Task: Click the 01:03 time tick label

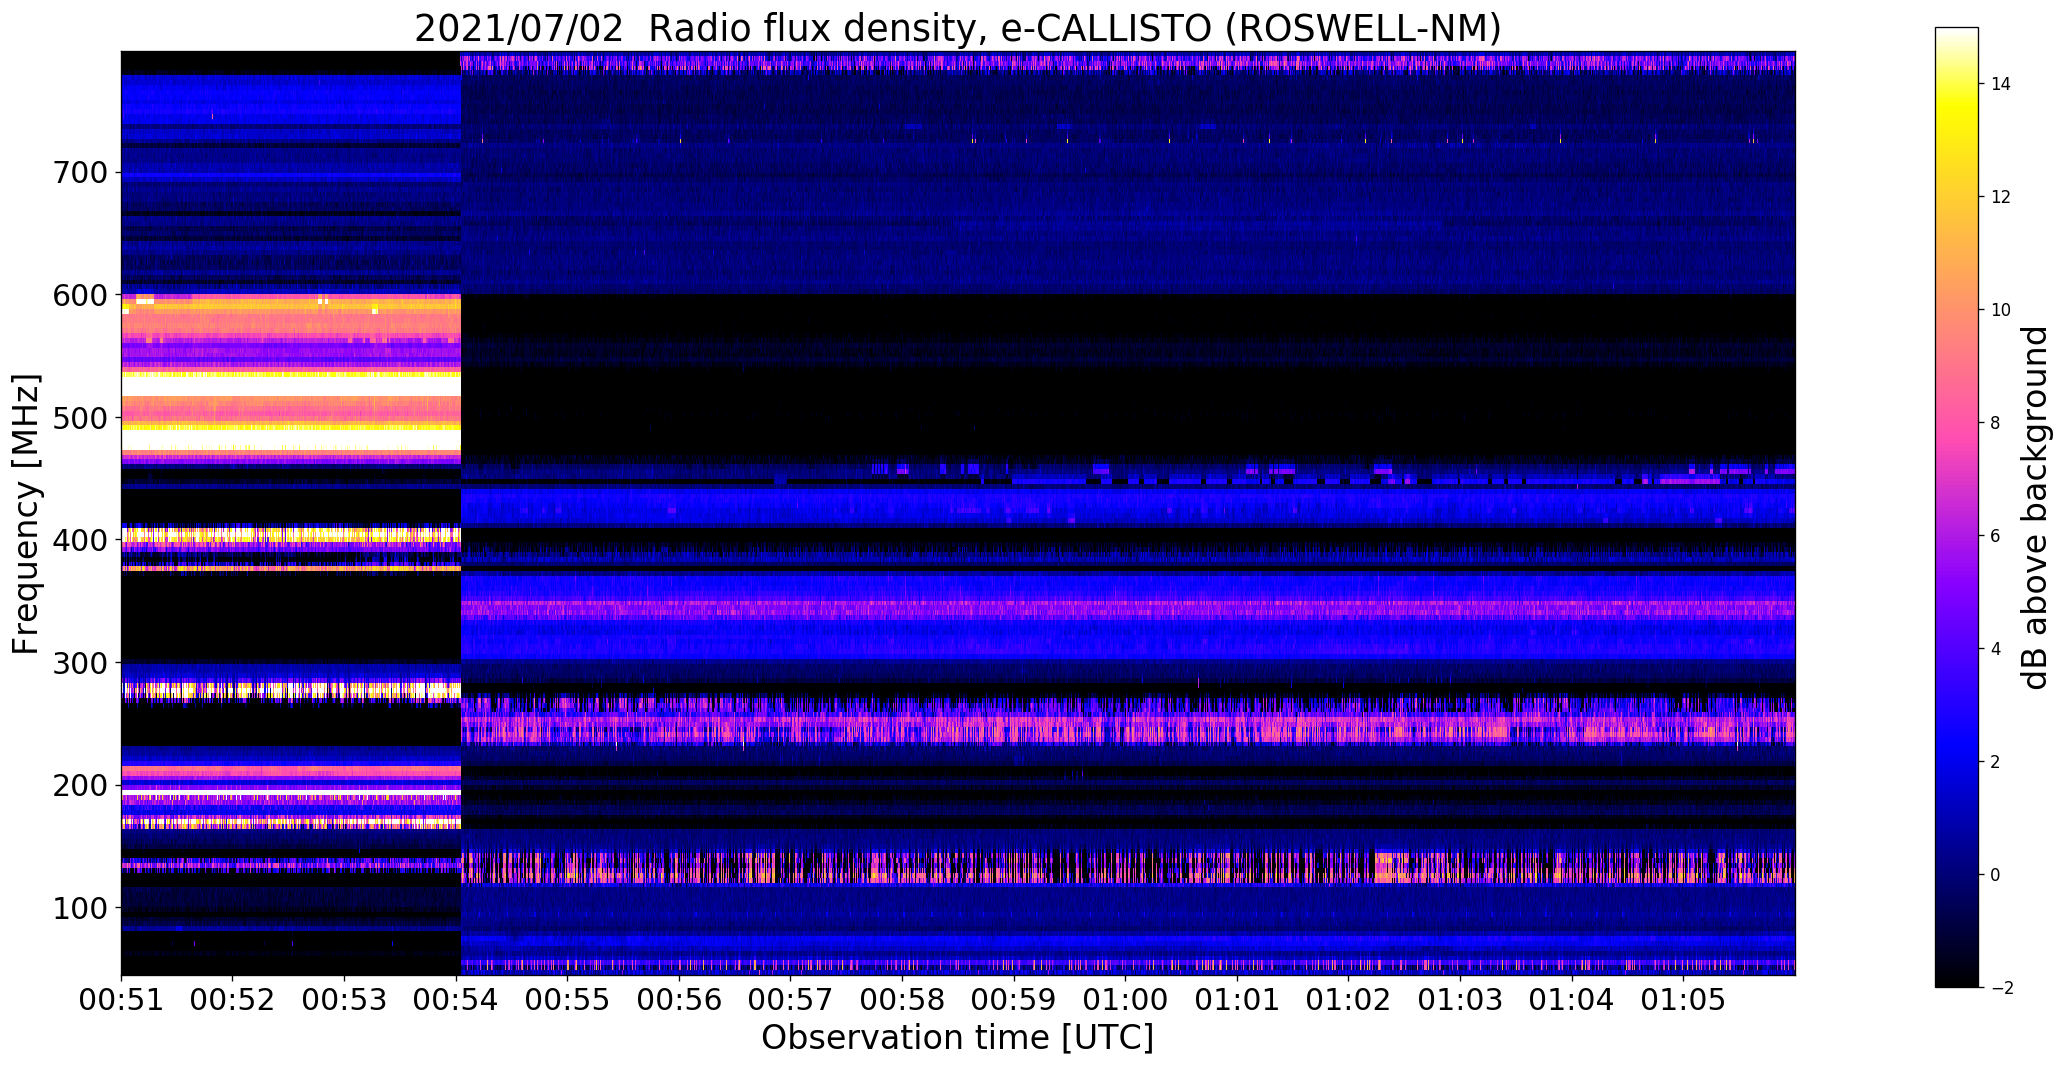Action: [x=1460, y=998]
